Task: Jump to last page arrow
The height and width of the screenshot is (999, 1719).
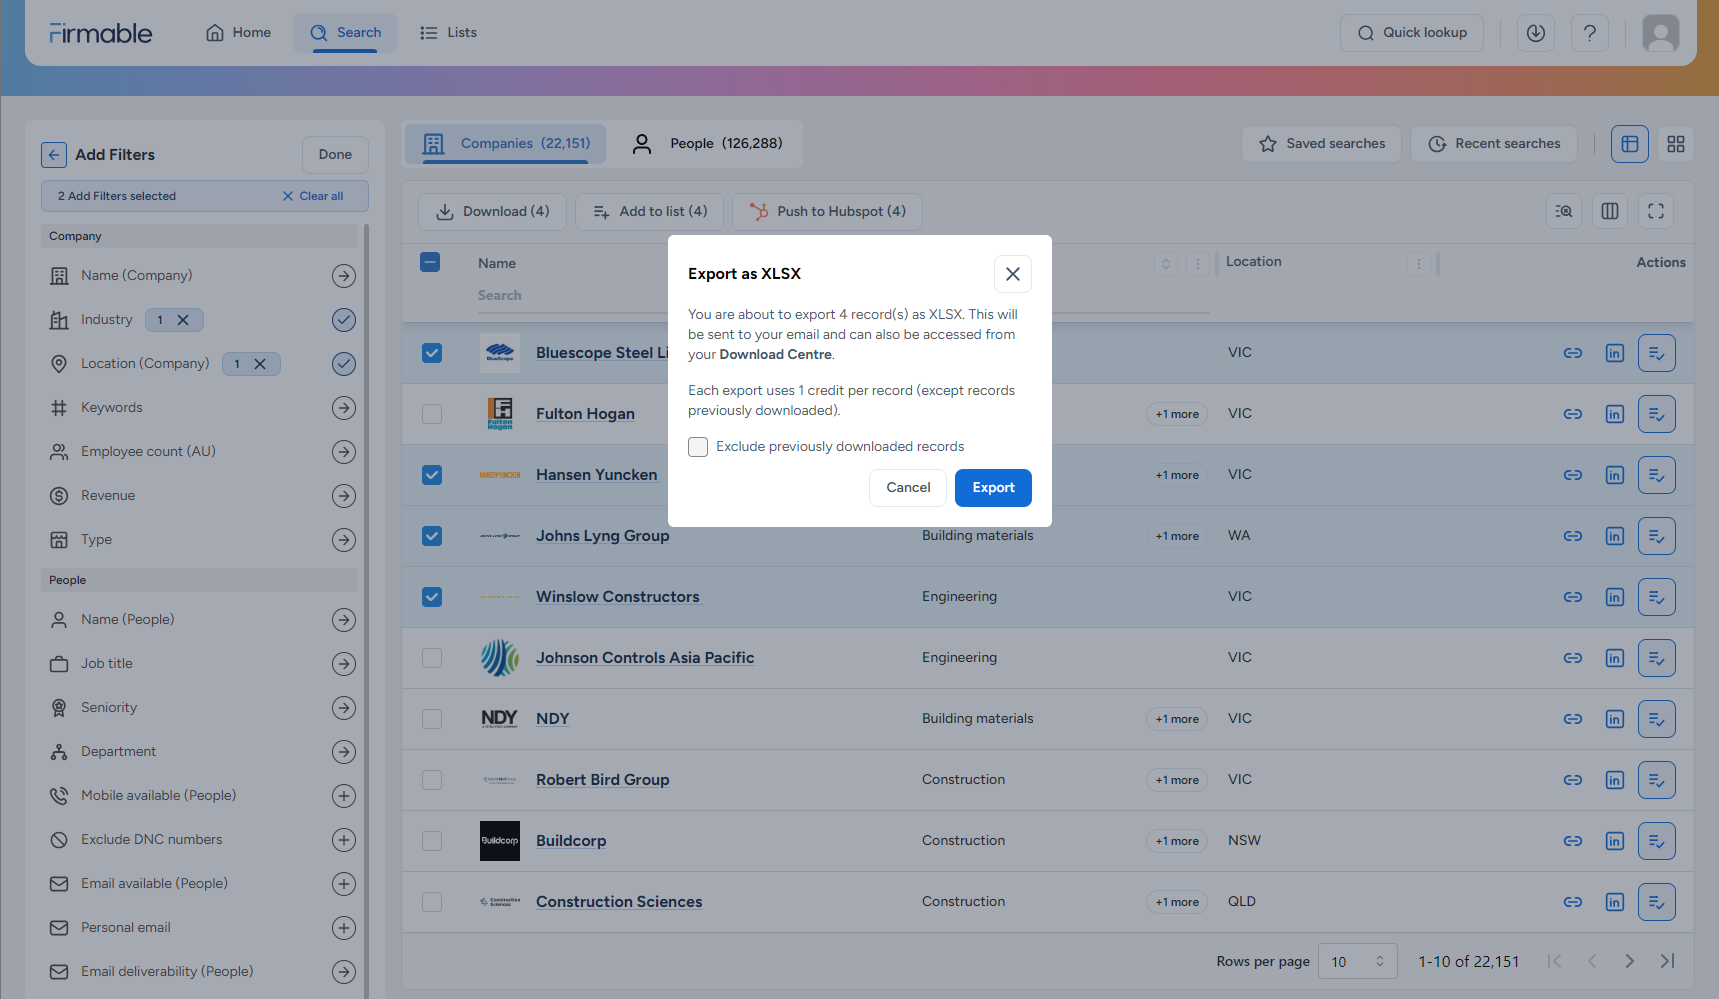Action: [x=1667, y=961]
